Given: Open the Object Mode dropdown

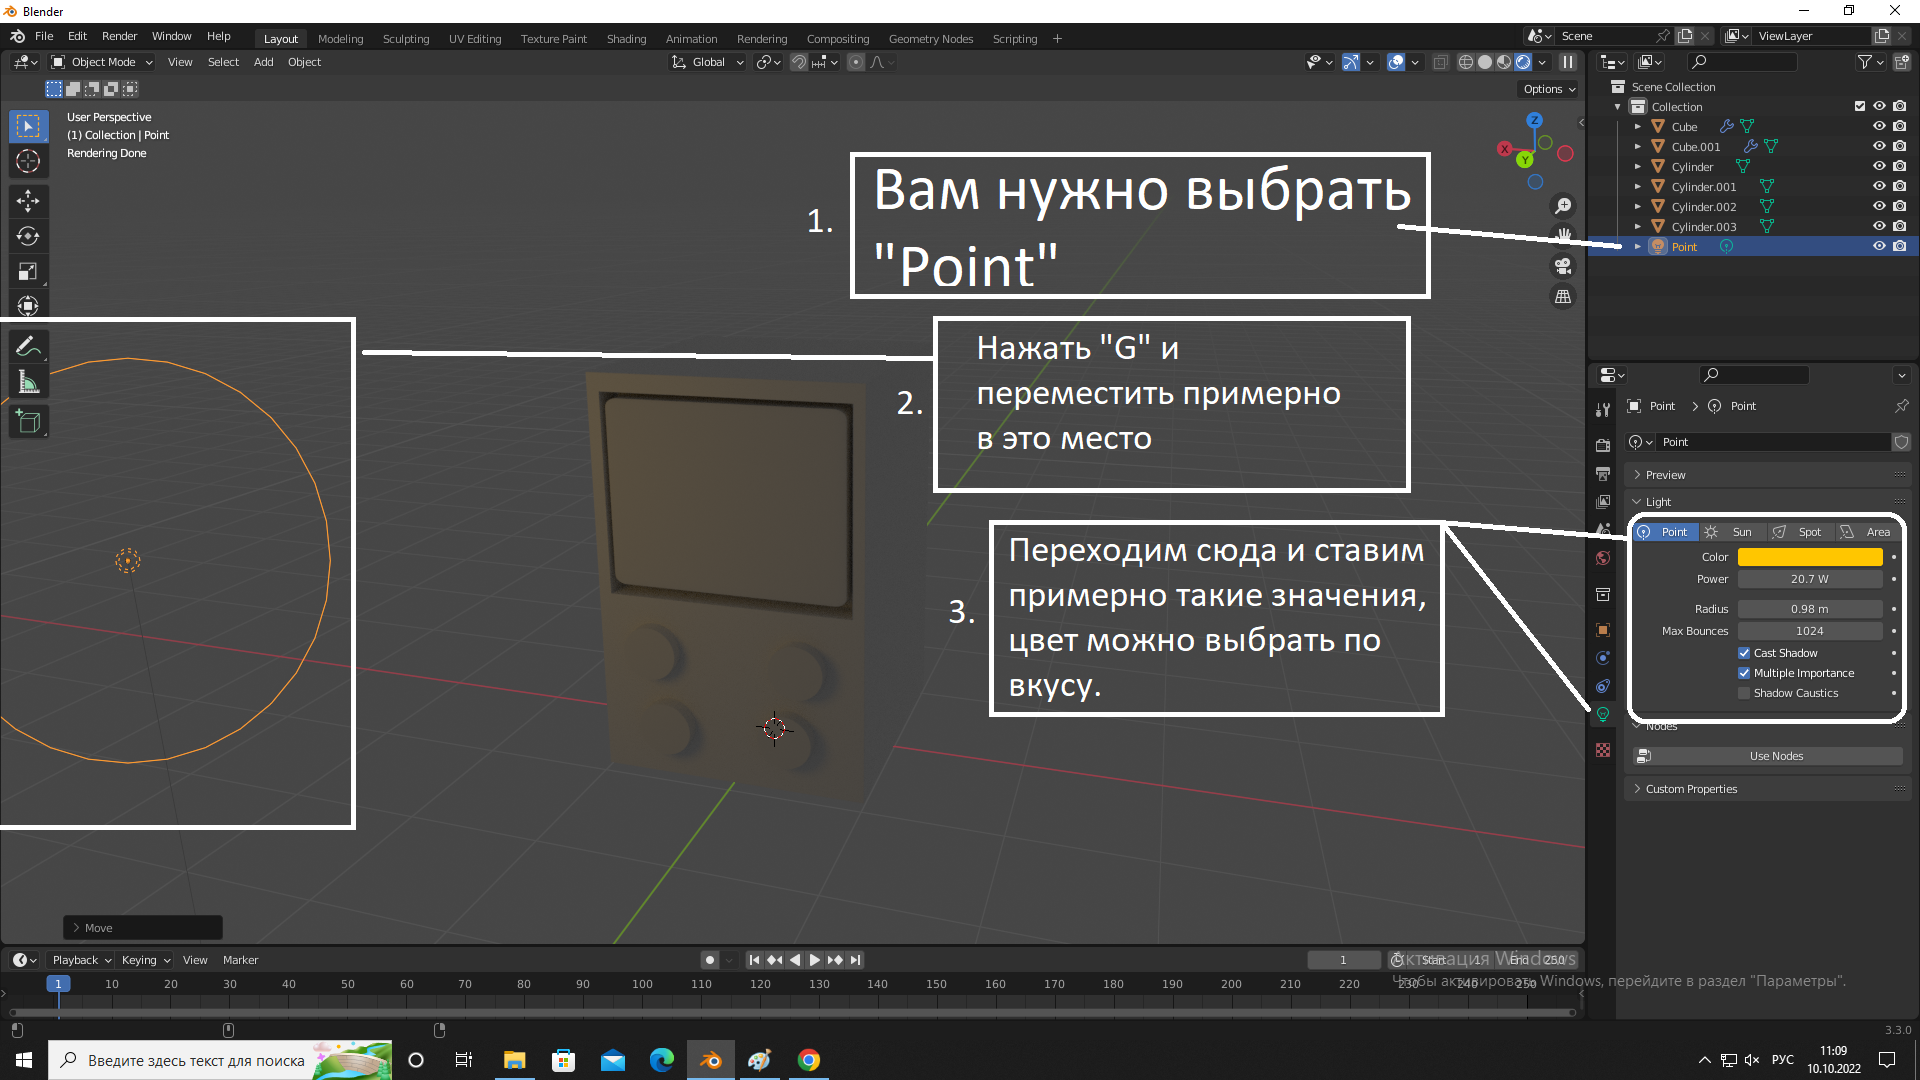Looking at the screenshot, I should (x=102, y=62).
